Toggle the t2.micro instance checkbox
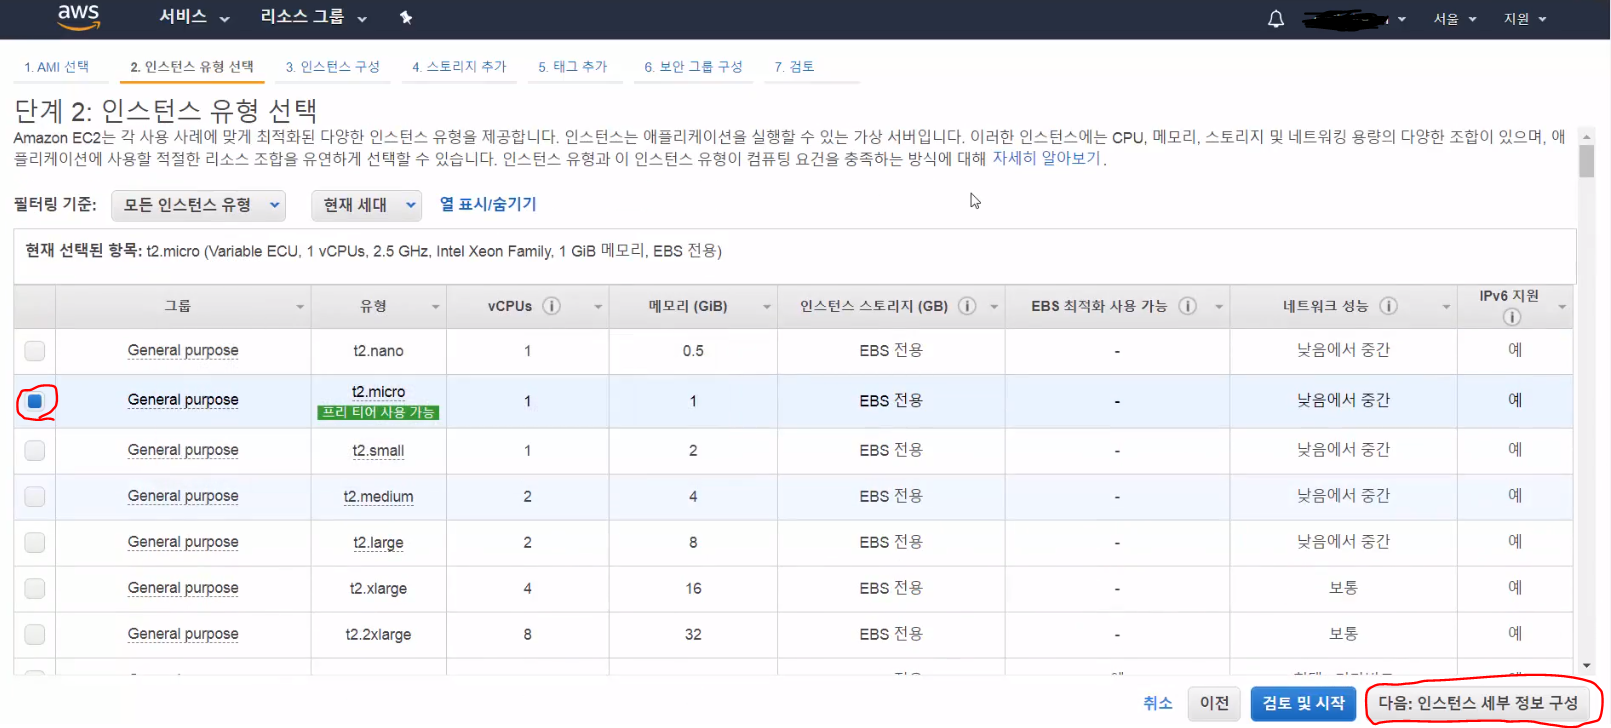This screenshot has height=728, width=1611. click(35, 401)
